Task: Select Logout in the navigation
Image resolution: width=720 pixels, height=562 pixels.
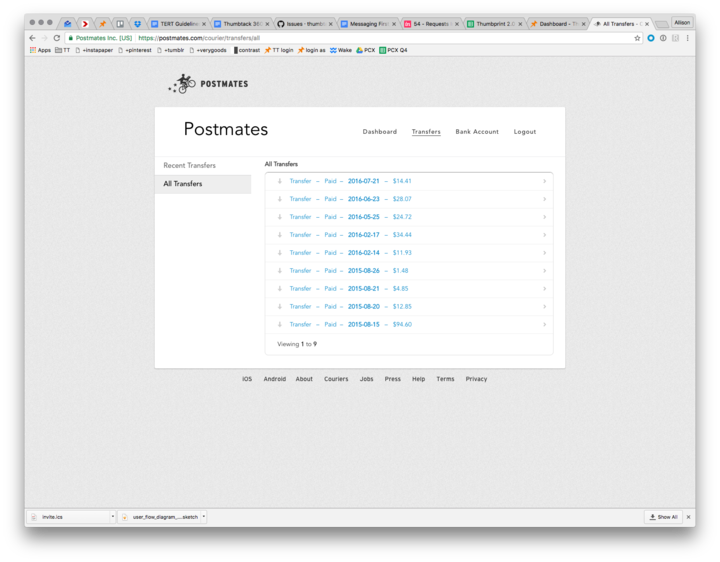Action: click(525, 132)
